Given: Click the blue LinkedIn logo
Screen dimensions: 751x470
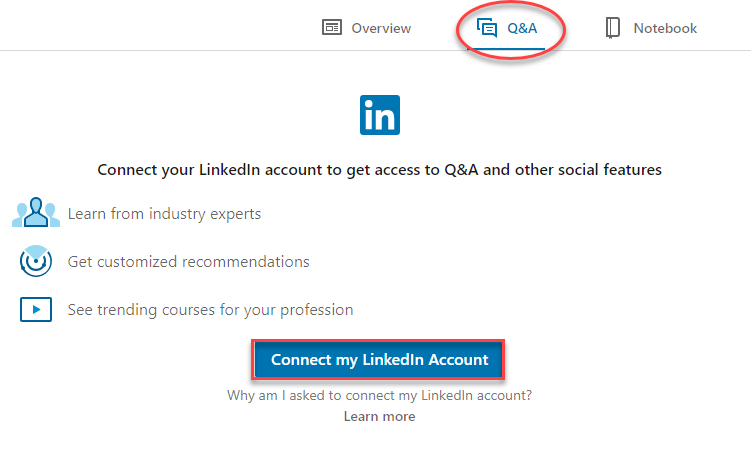Looking at the screenshot, I should [x=380, y=115].
